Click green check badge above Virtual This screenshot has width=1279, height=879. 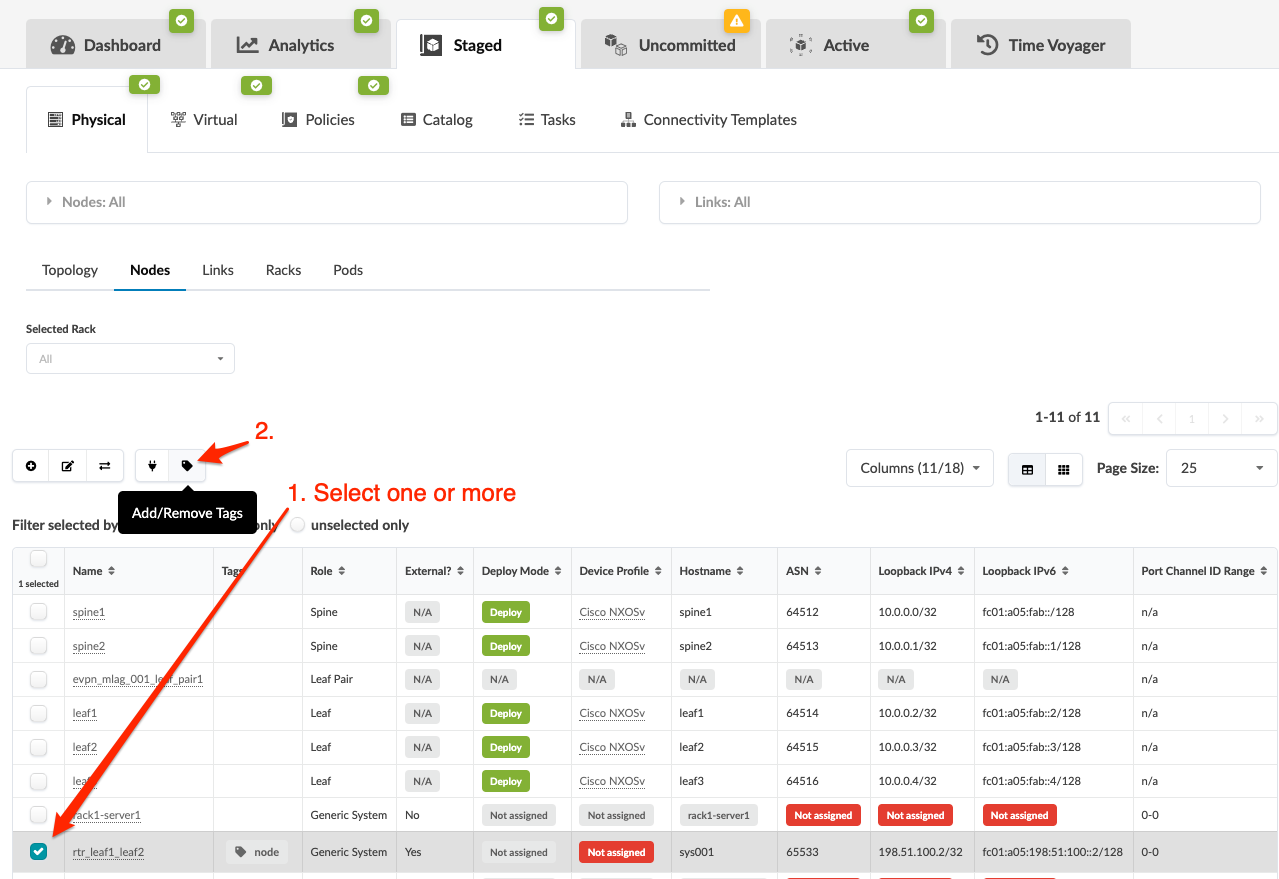(x=257, y=86)
